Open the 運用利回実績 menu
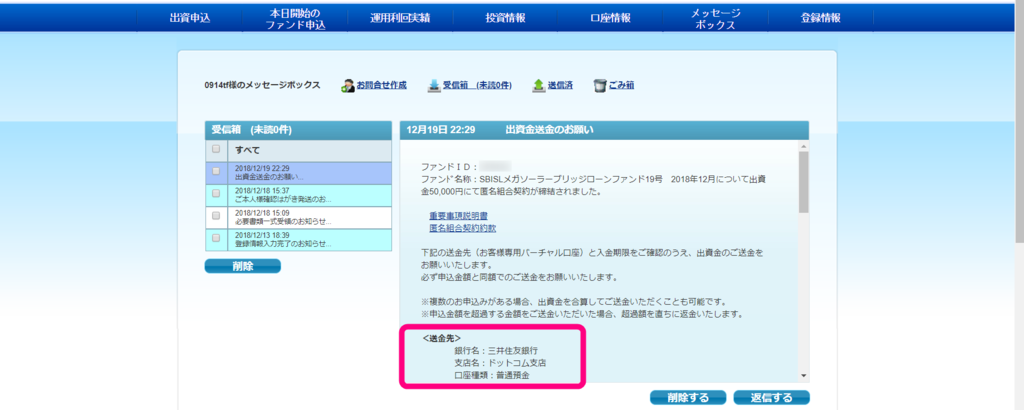Screen dimensions: 1024x410 point(400,18)
